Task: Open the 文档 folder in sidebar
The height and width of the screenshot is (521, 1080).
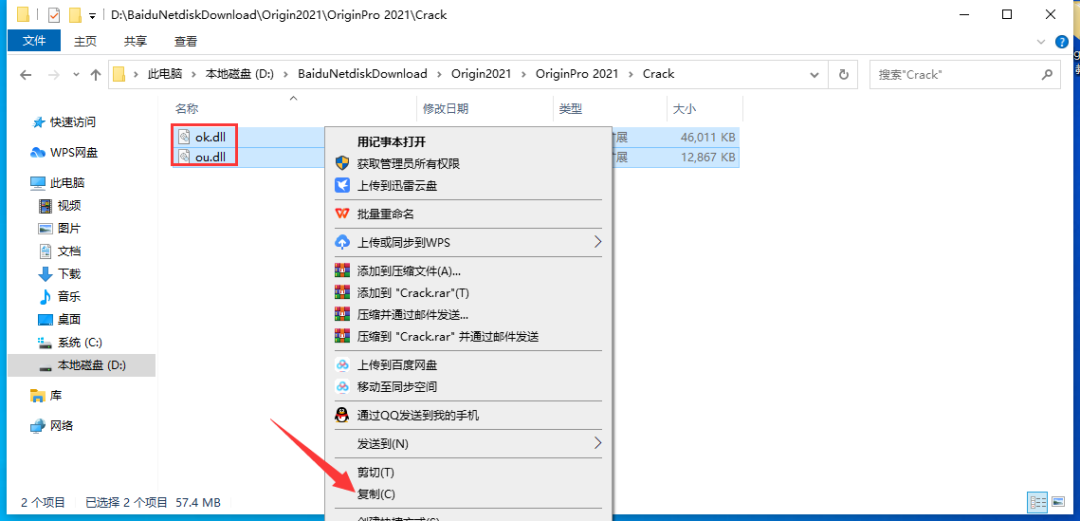Action: click(x=70, y=251)
